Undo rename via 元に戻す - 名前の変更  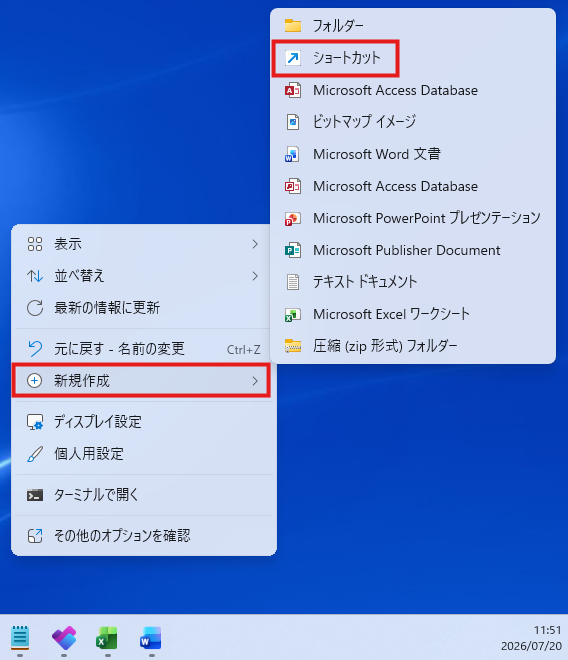(x=143, y=349)
